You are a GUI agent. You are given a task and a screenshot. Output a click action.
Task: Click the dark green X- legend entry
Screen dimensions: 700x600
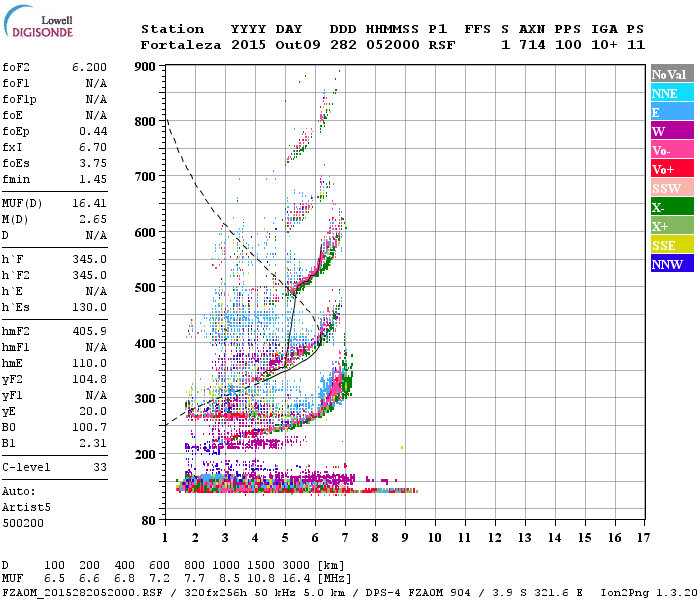670,207
